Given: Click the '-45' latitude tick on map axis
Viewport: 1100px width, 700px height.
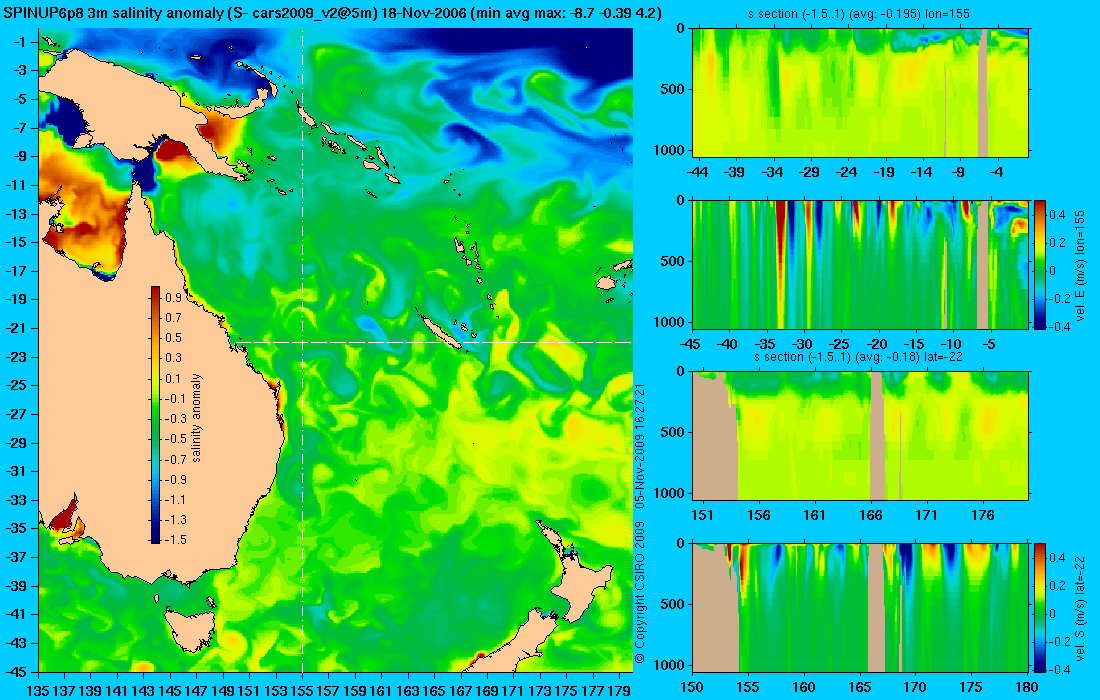Looking at the screenshot, I should click(x=16, y=671).
